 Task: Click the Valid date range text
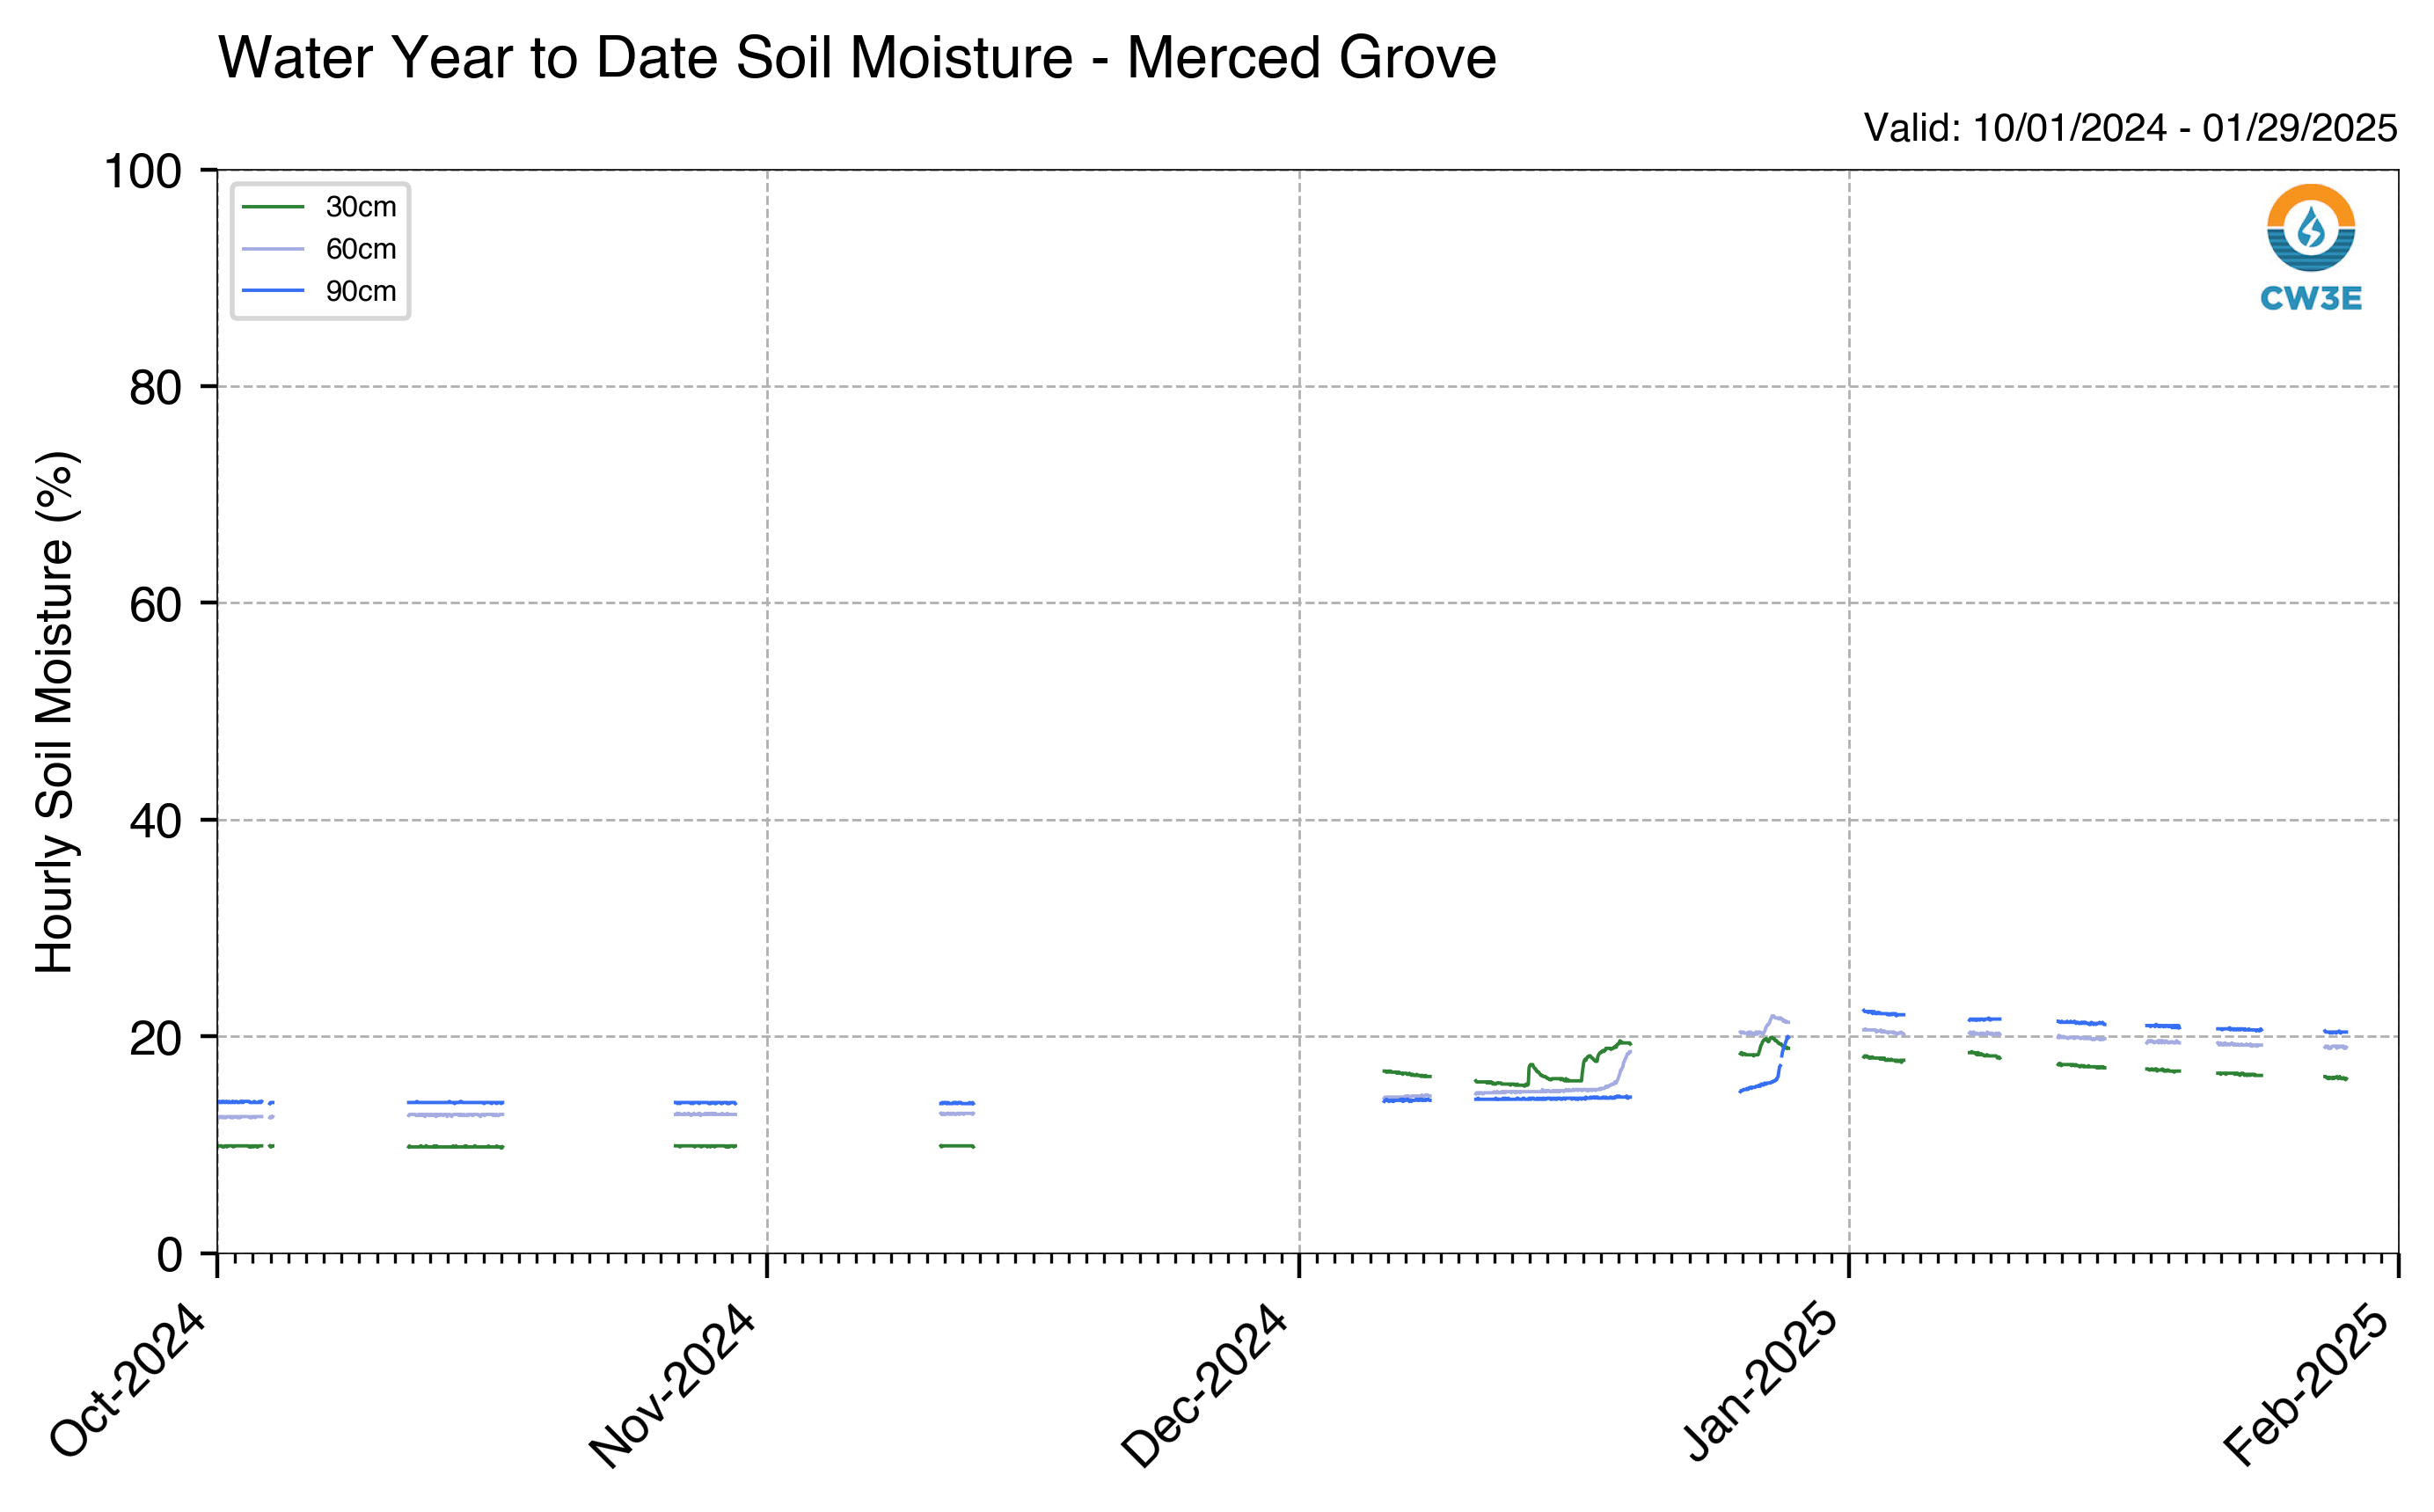click(2130, 128)
